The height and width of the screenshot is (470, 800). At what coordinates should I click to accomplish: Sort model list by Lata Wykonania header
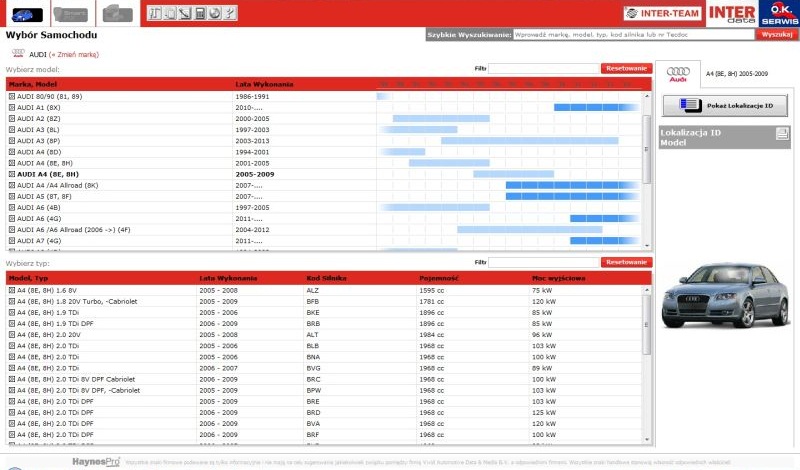[264, 84]
